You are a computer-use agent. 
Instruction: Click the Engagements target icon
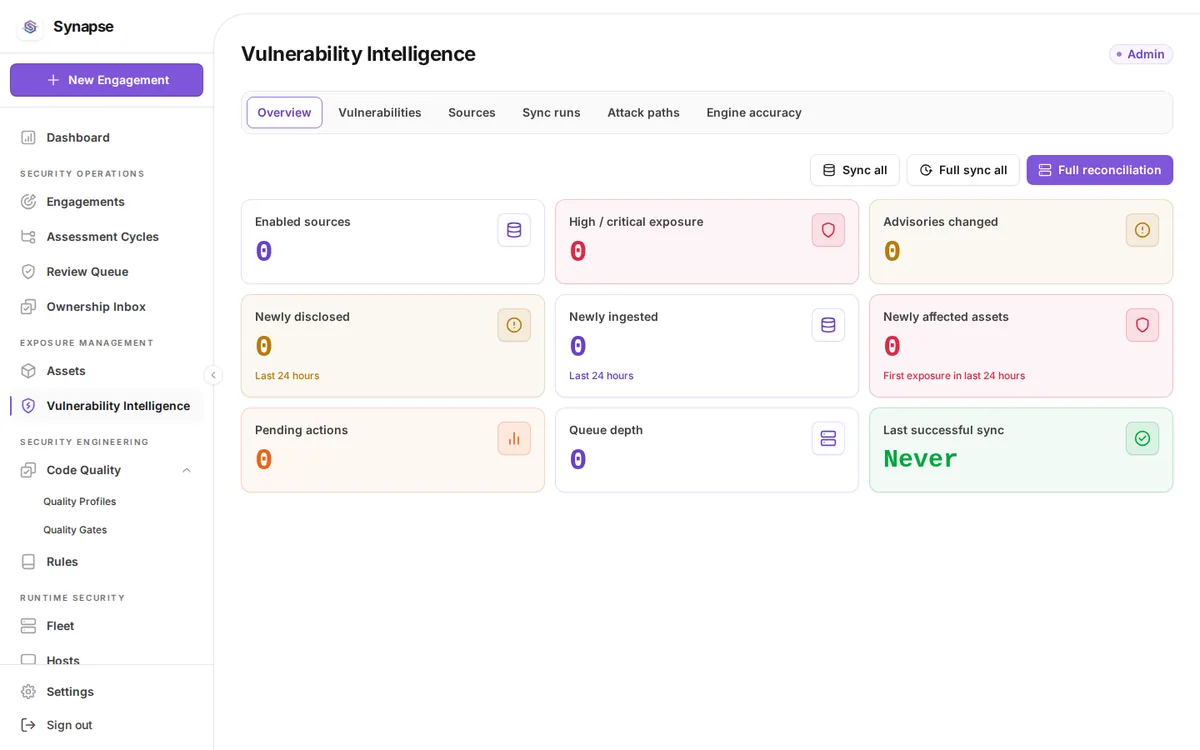click(x=28, y=201)
